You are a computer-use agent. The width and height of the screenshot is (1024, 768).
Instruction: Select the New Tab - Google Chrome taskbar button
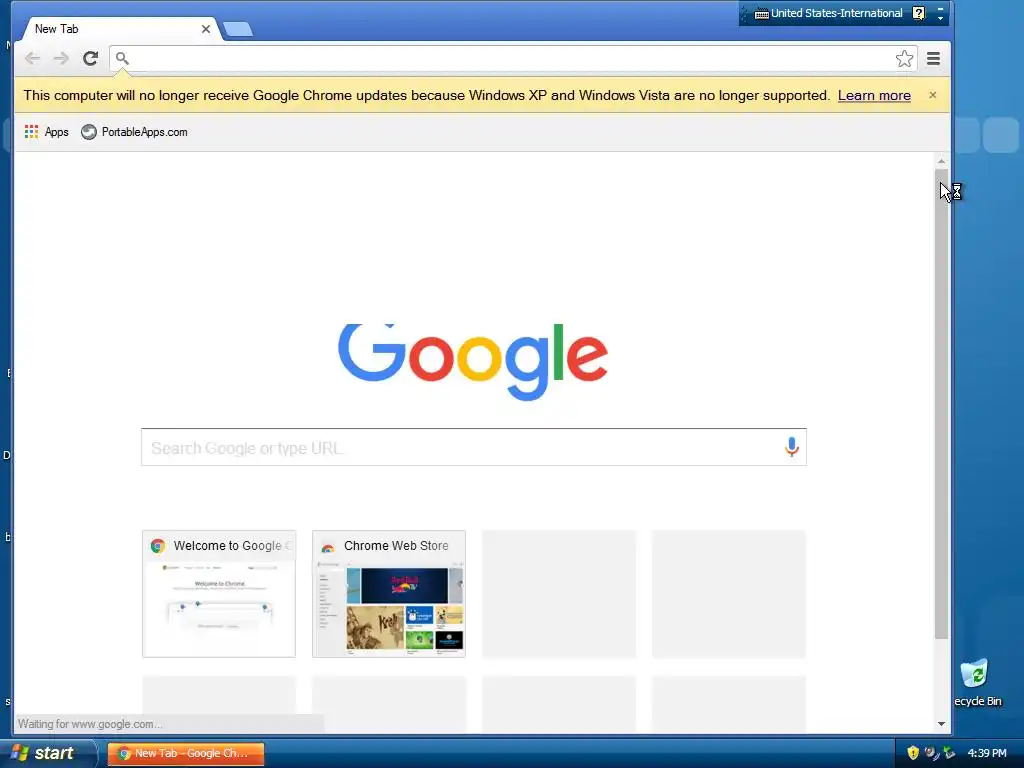tap(185, 753)
